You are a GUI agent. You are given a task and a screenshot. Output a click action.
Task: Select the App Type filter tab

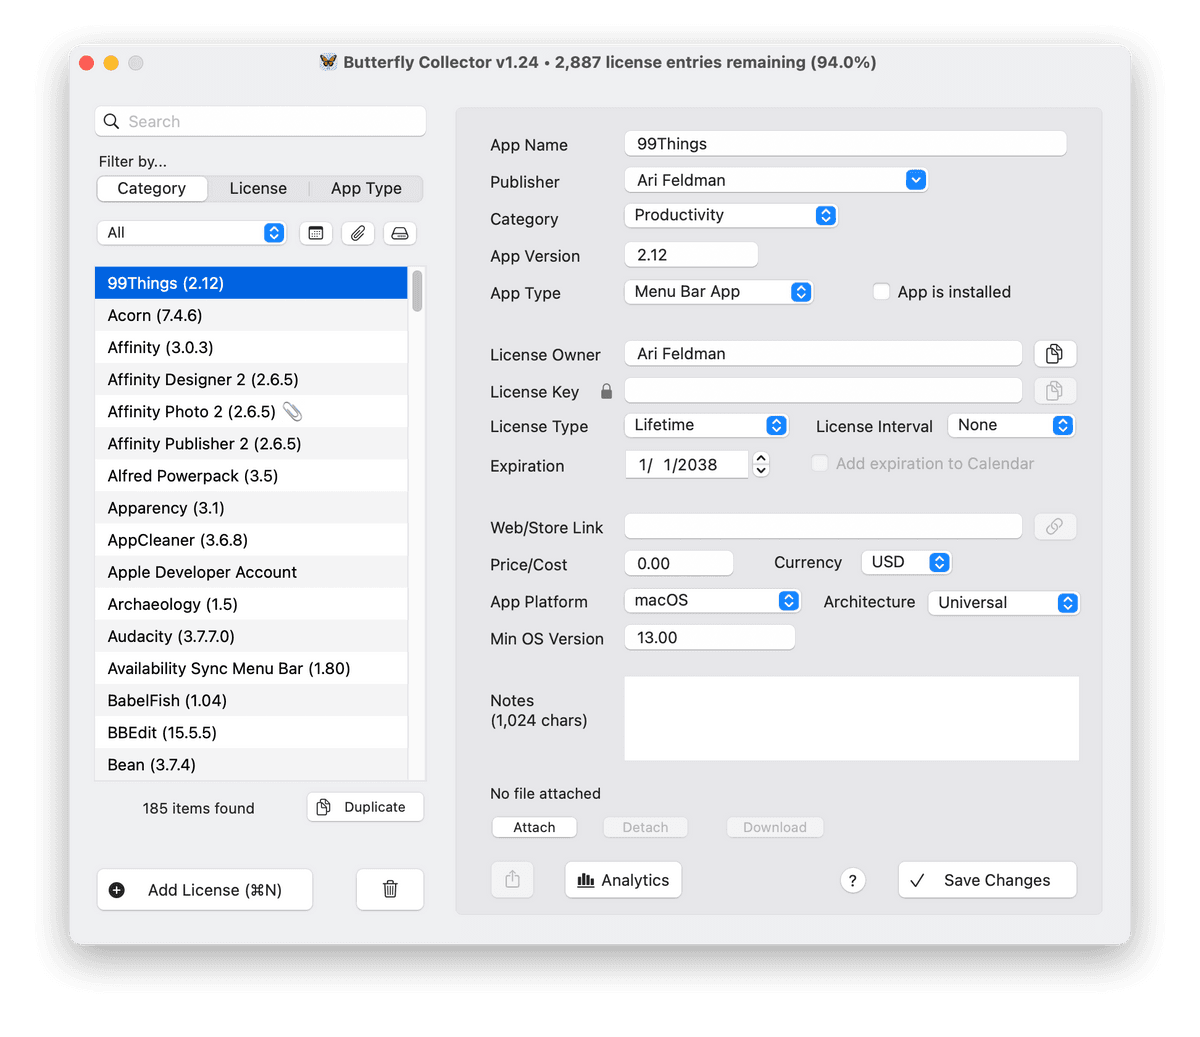point(366,189)
